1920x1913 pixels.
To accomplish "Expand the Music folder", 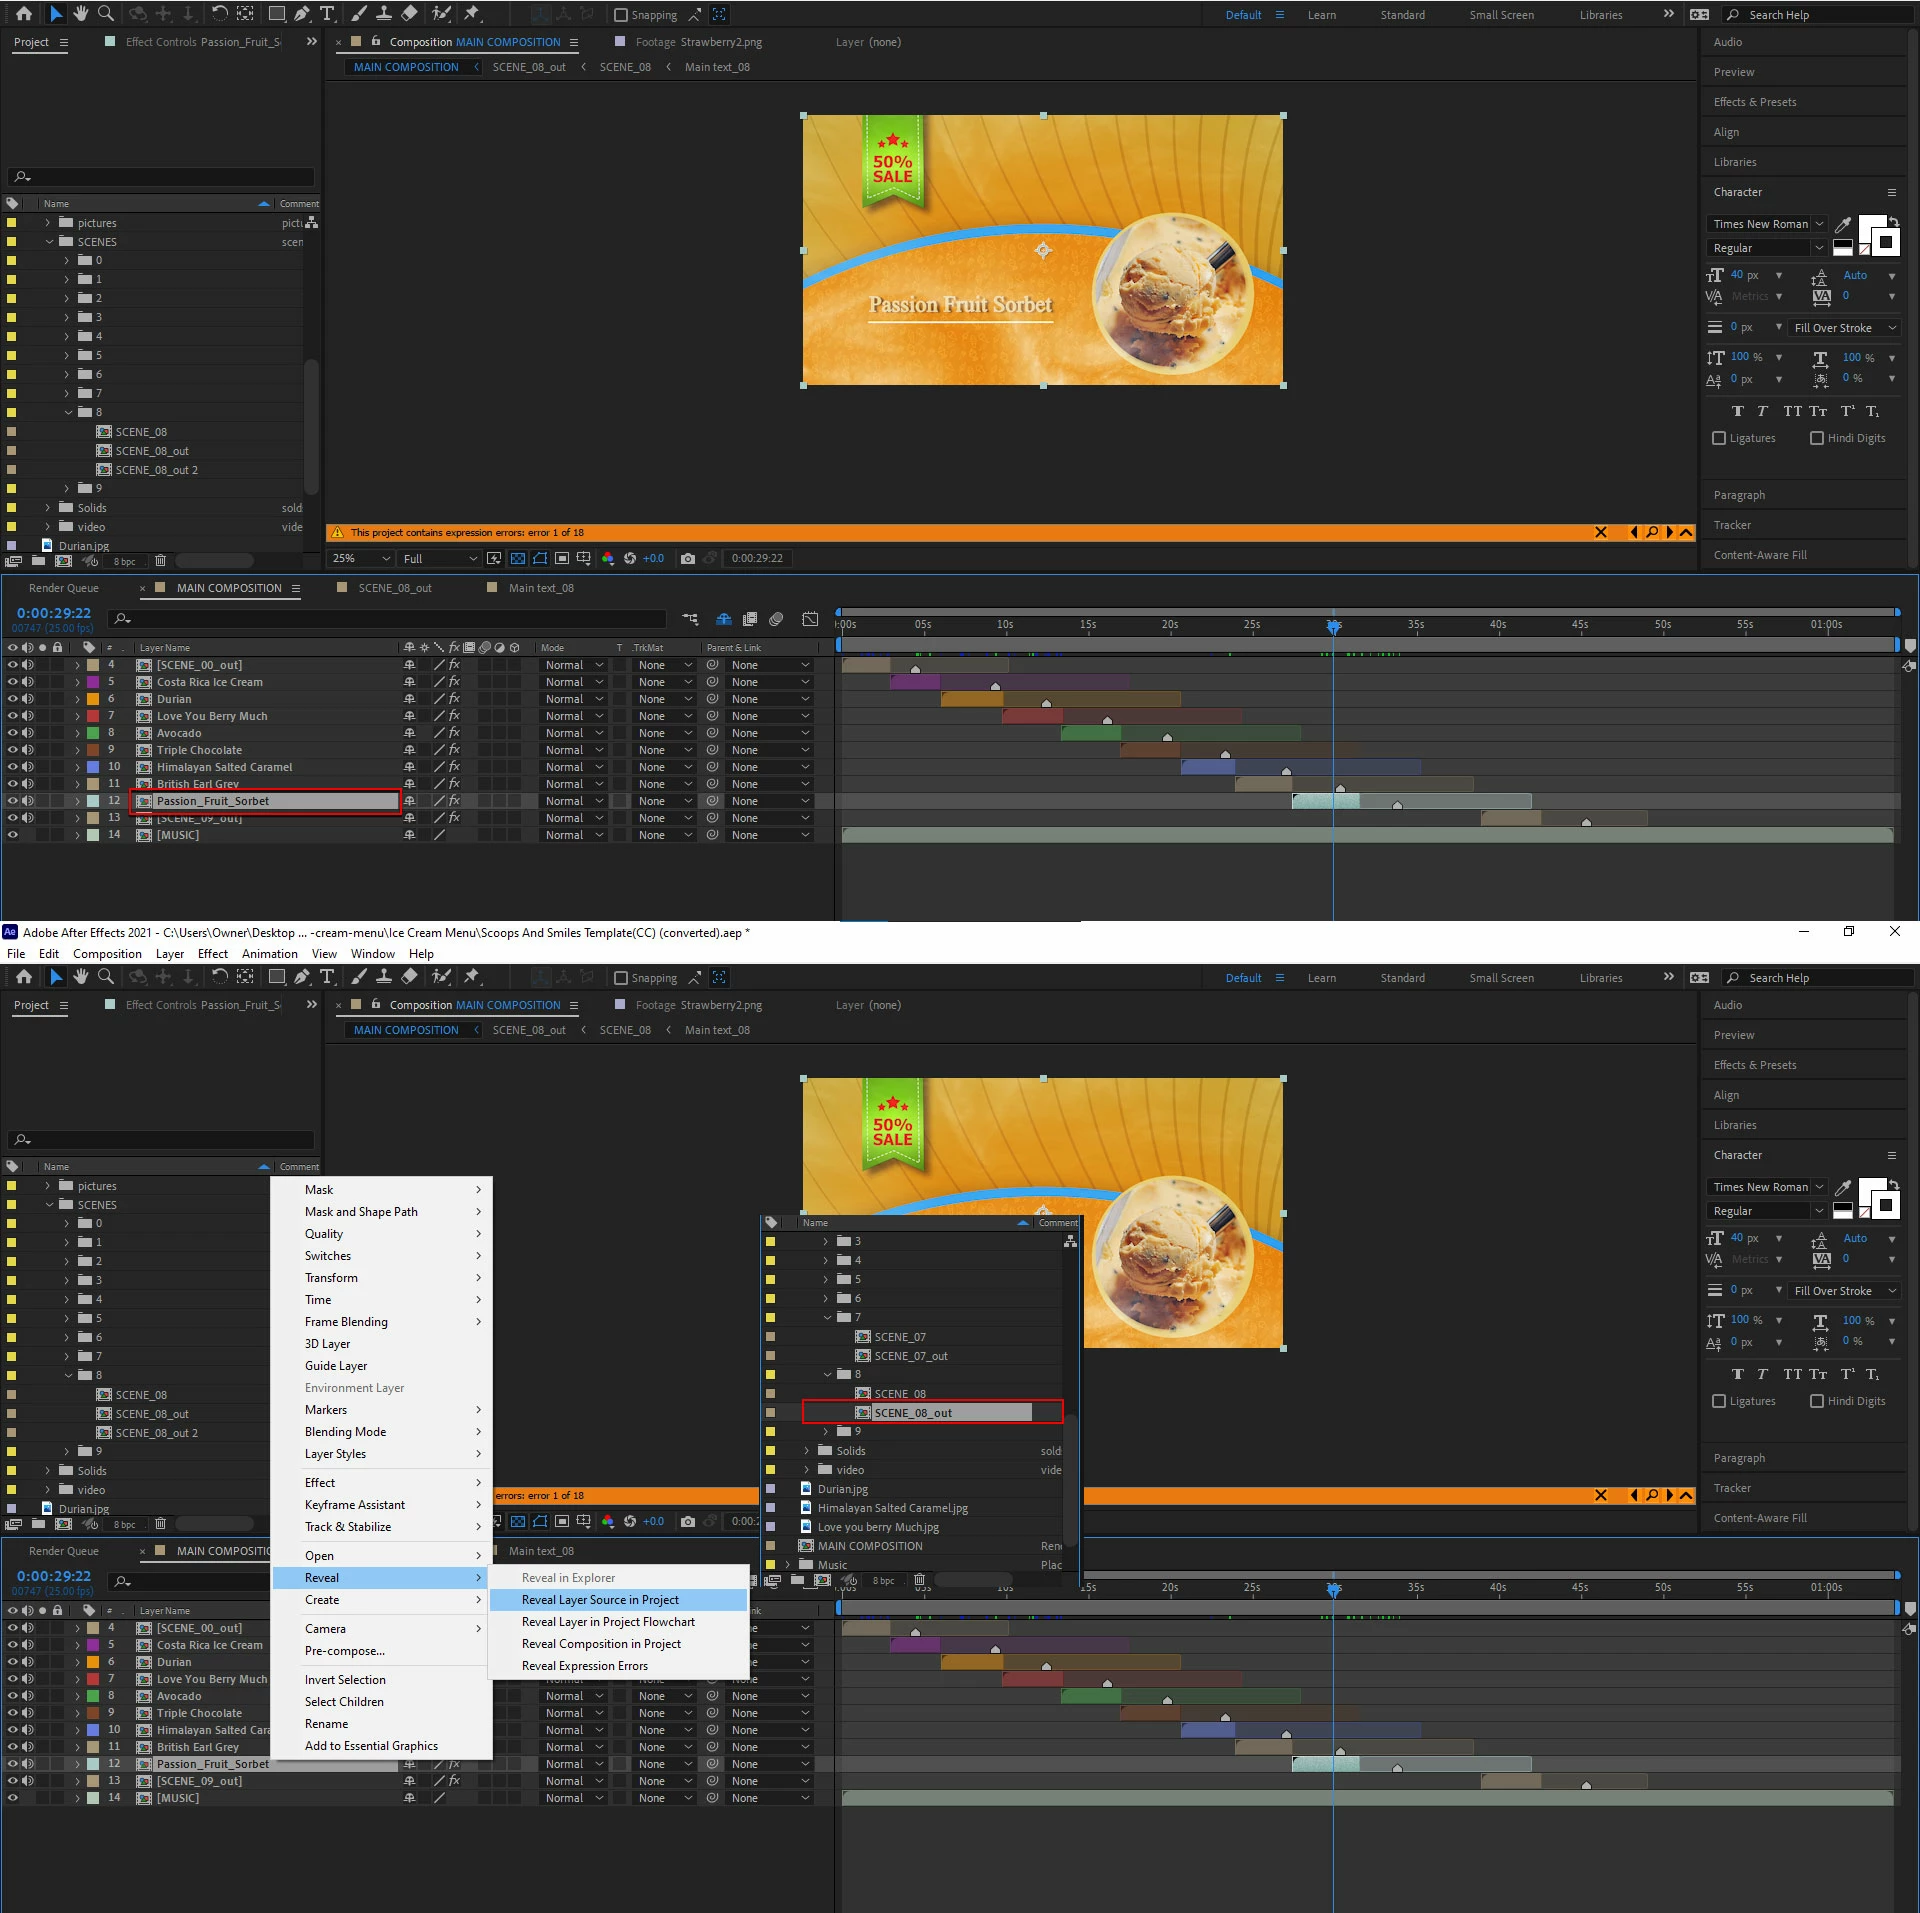I will tap(788, 1565).
